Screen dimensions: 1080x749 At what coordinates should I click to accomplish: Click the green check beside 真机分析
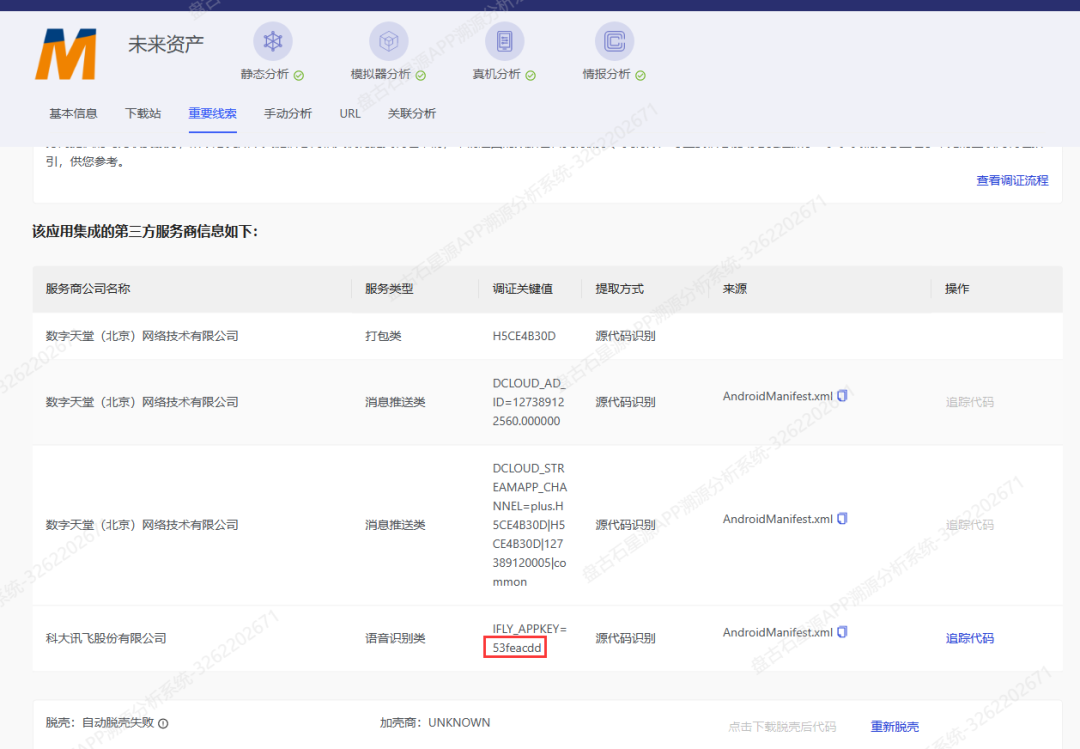tap(530, 75)
